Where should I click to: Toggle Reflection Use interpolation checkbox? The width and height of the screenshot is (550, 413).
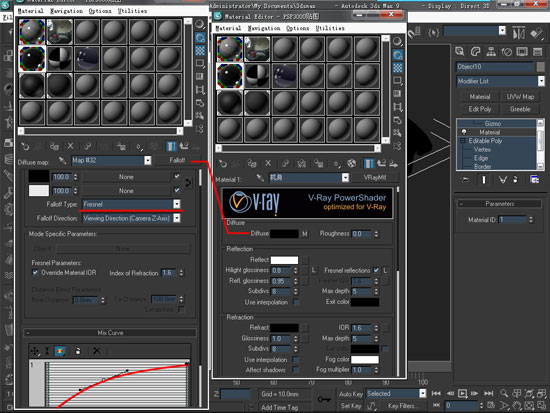click(296, 302)
